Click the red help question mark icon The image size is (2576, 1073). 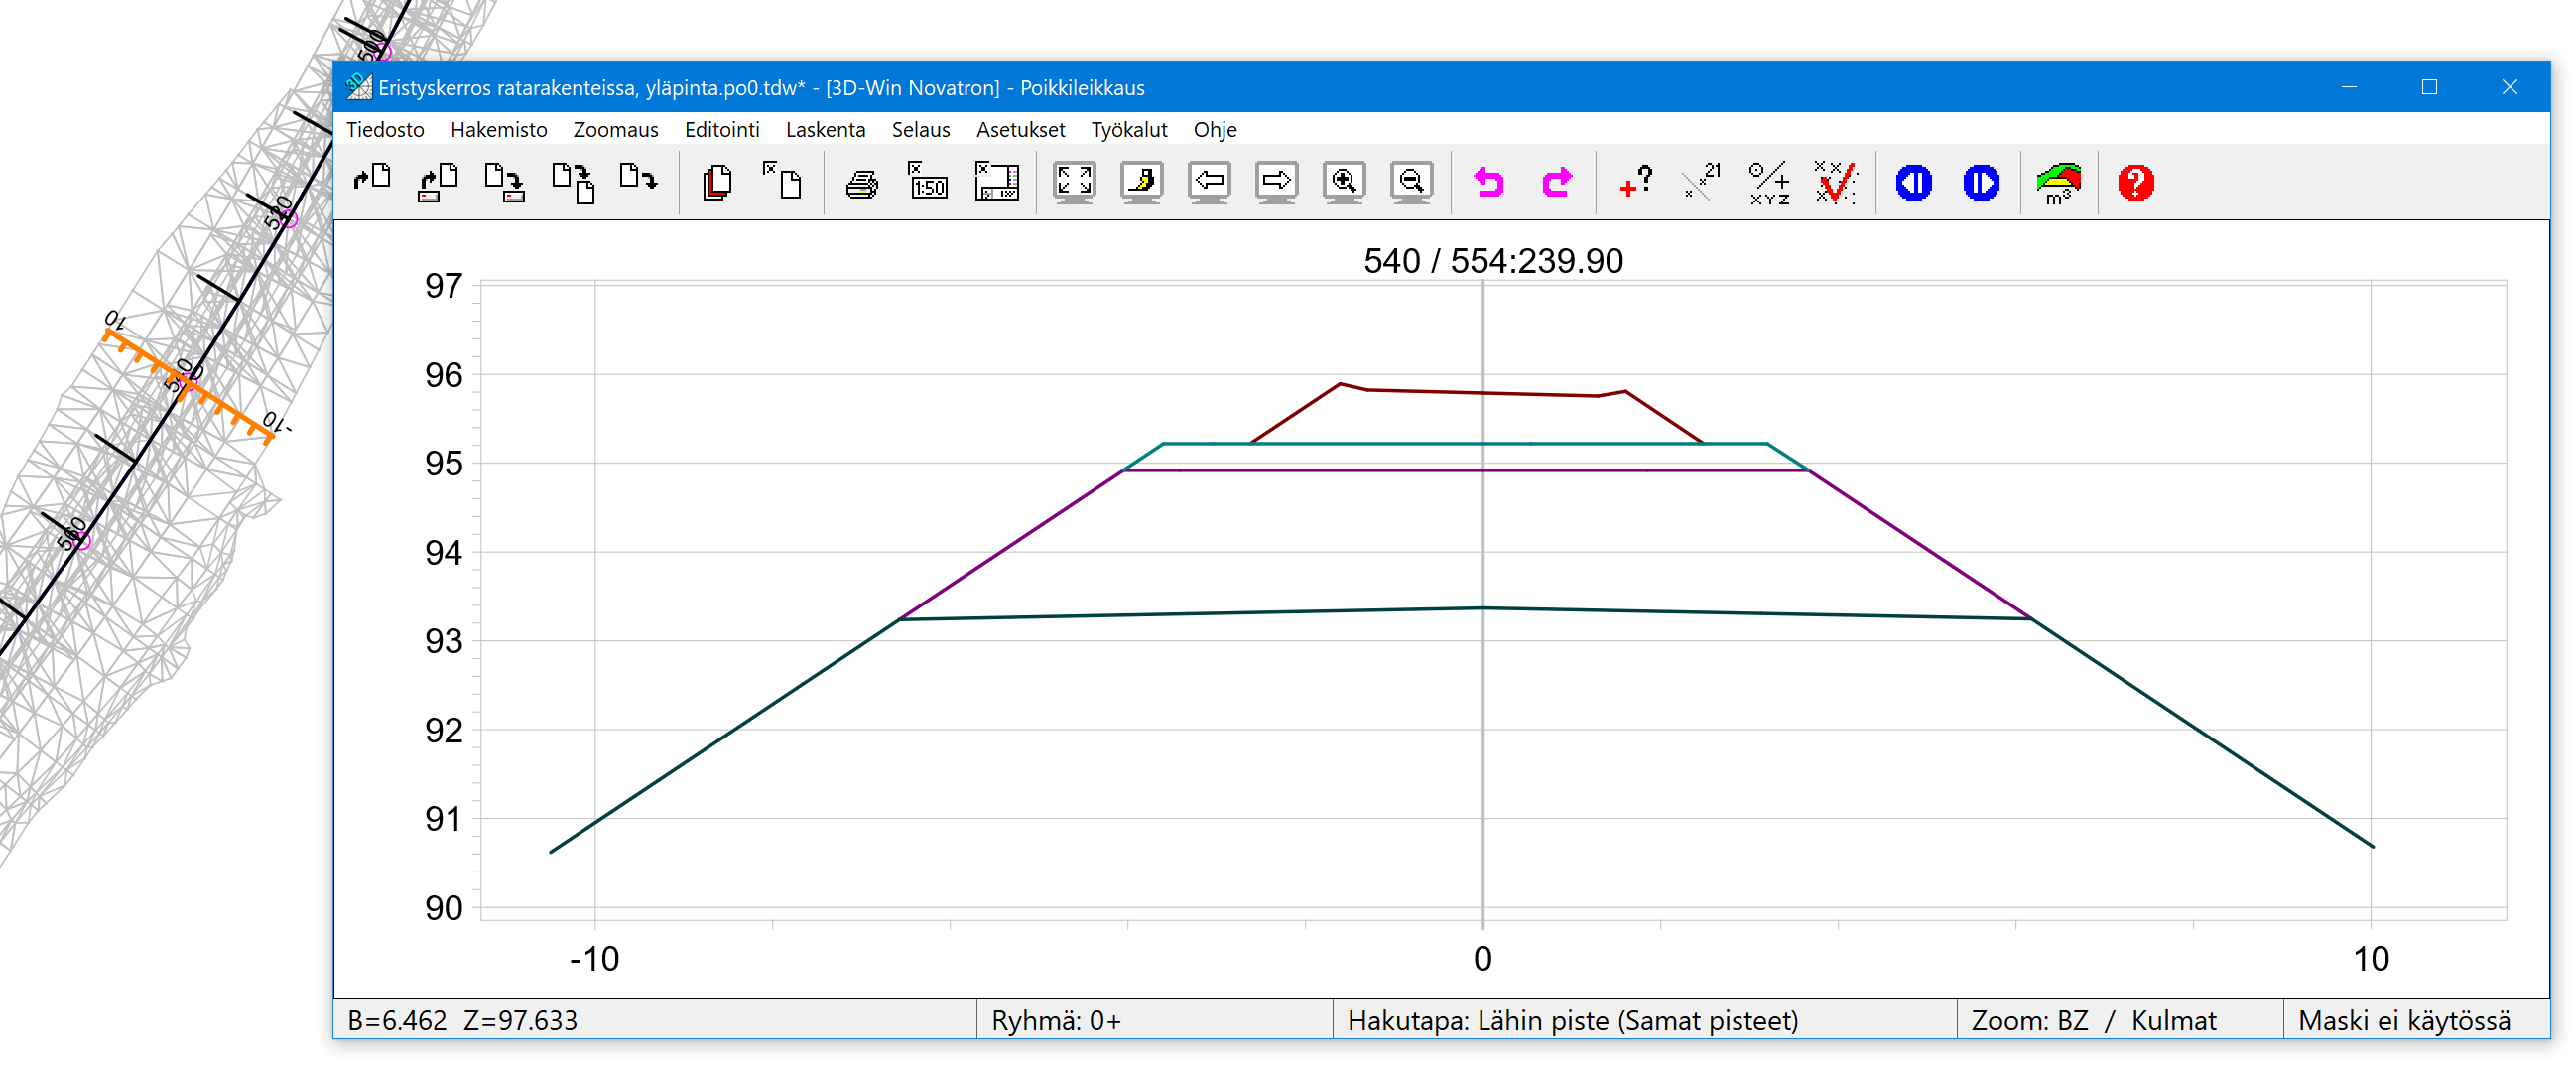pos(2135,183)
